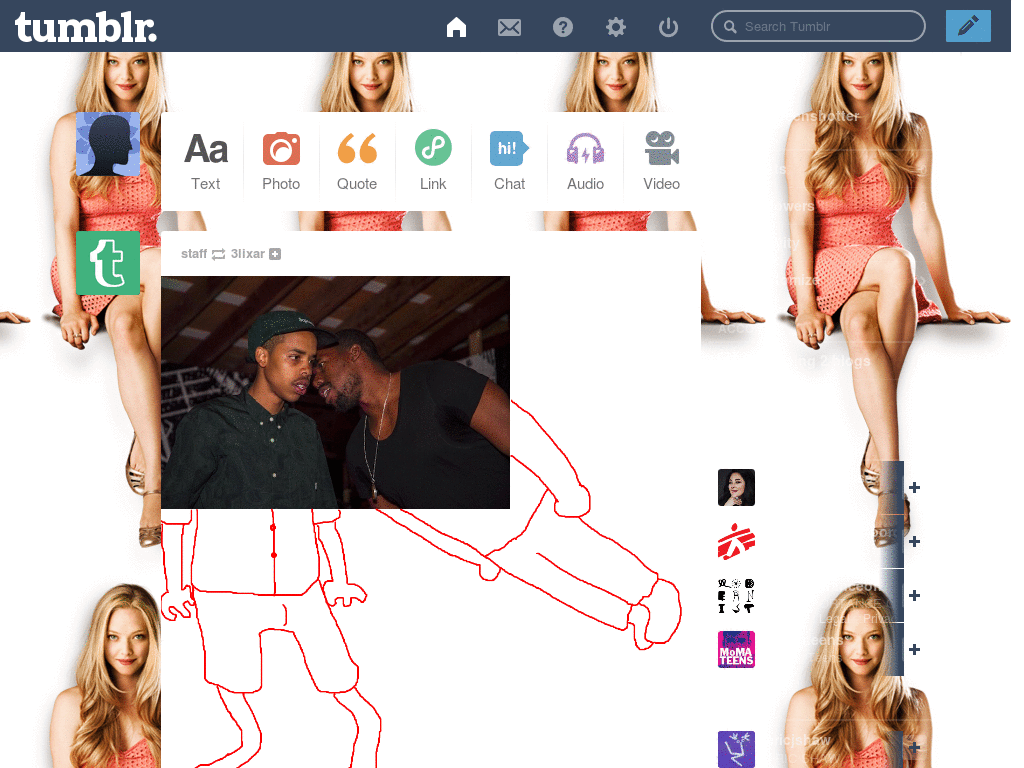The height and width of the screenshot is (768, 1024).
Task: Follow the woman portrait blog with plus
Action: (914, 487)
